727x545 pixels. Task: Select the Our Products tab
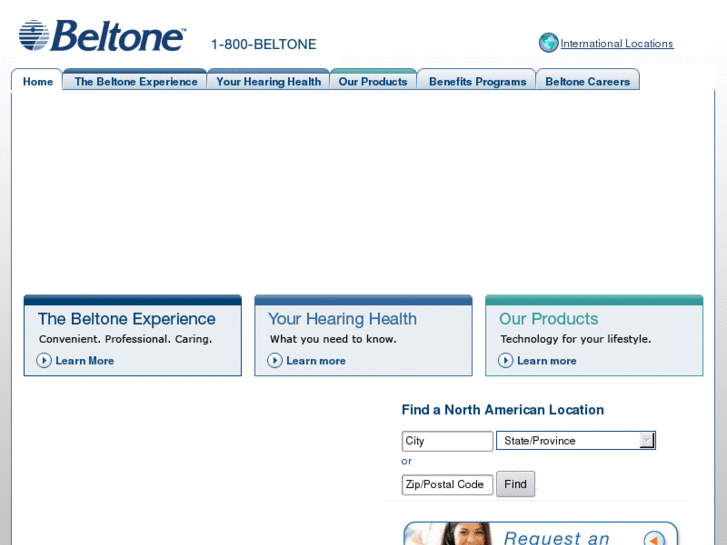373,81
